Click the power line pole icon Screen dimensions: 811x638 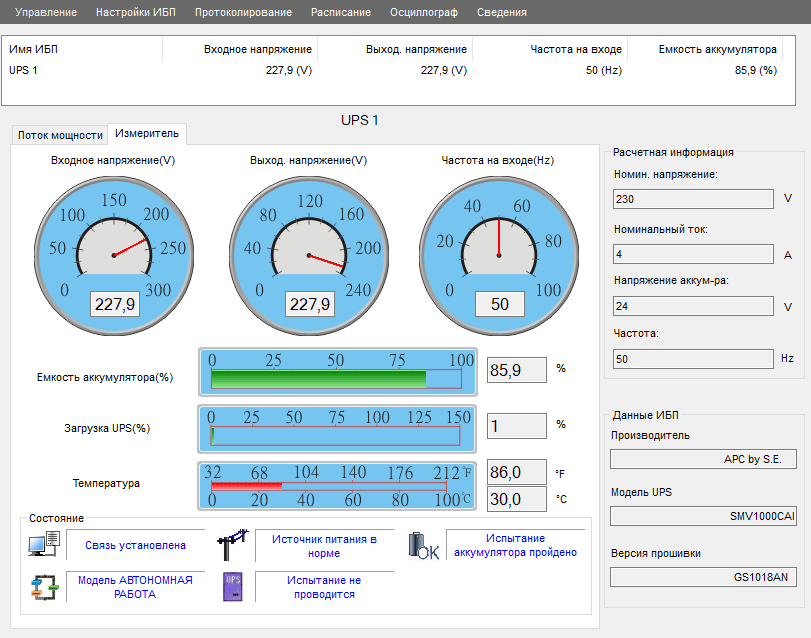(x=232, y=545)
